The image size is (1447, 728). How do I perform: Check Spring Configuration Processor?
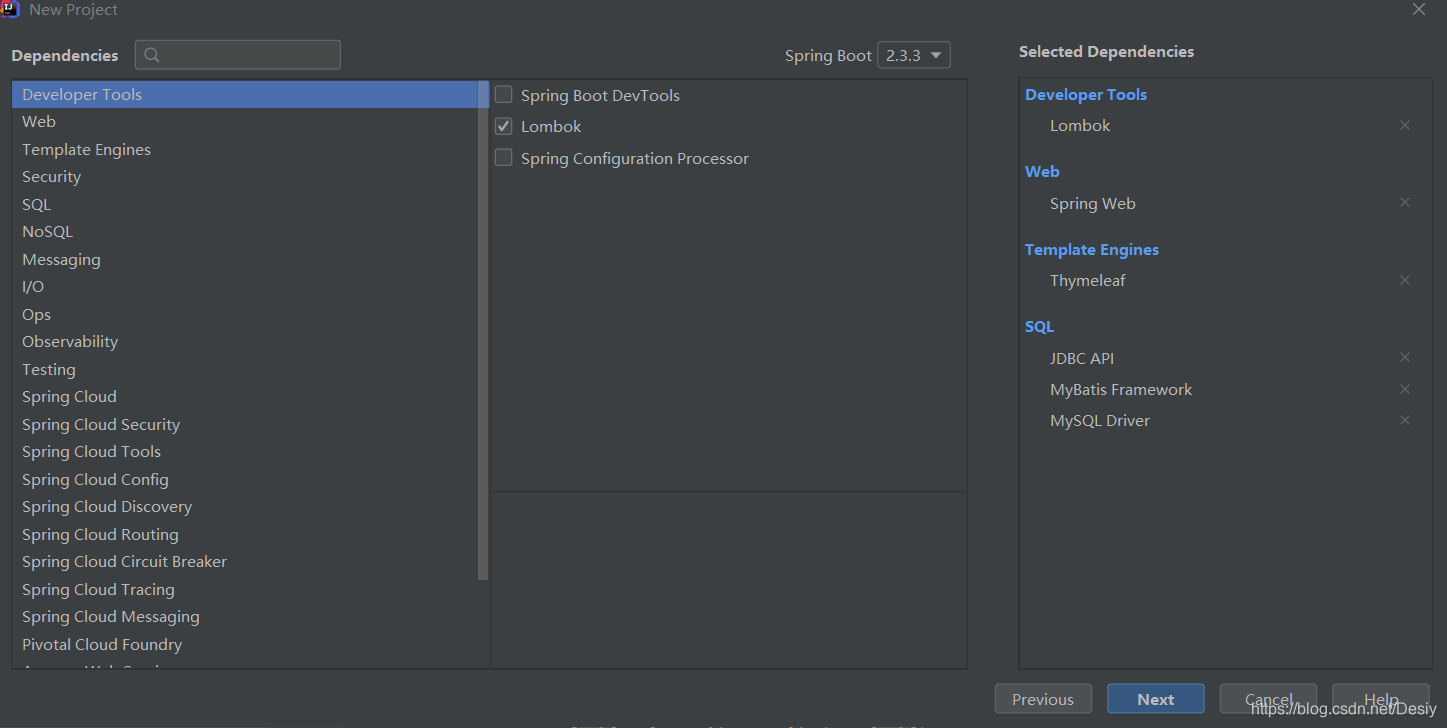tap(504, 158)
